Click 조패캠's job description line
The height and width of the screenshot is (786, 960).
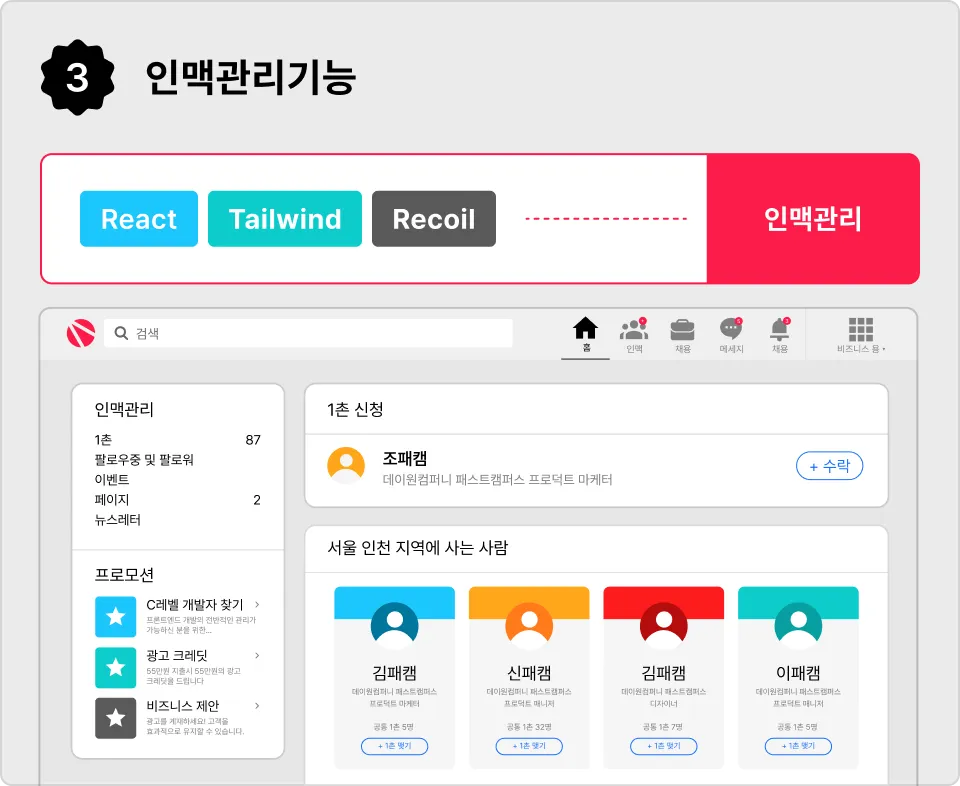(x=497, y=479)
